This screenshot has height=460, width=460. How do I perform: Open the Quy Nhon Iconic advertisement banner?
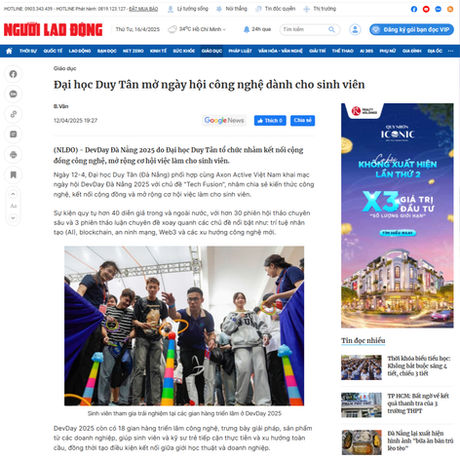[397, 215]
